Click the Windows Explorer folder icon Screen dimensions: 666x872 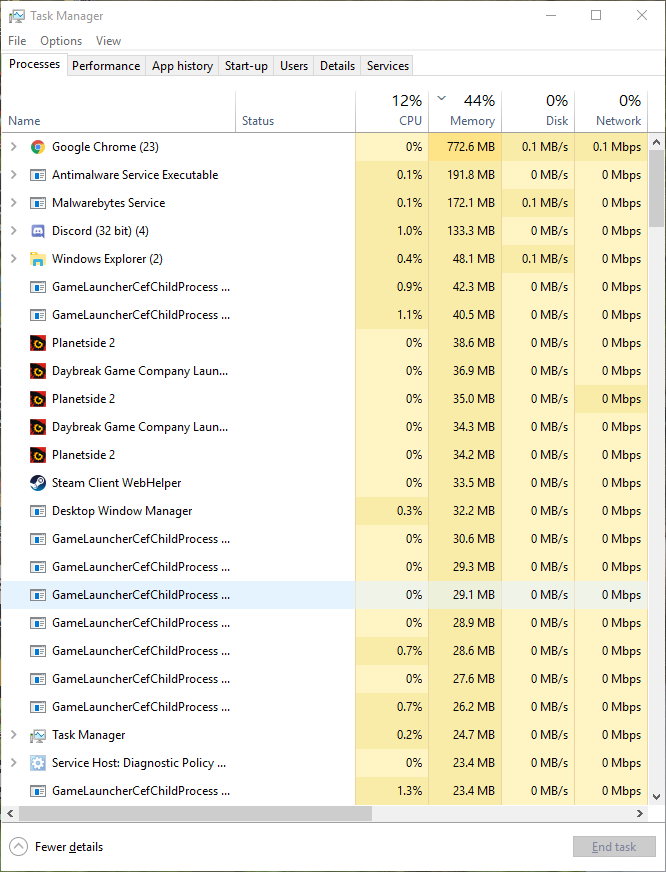38,259
